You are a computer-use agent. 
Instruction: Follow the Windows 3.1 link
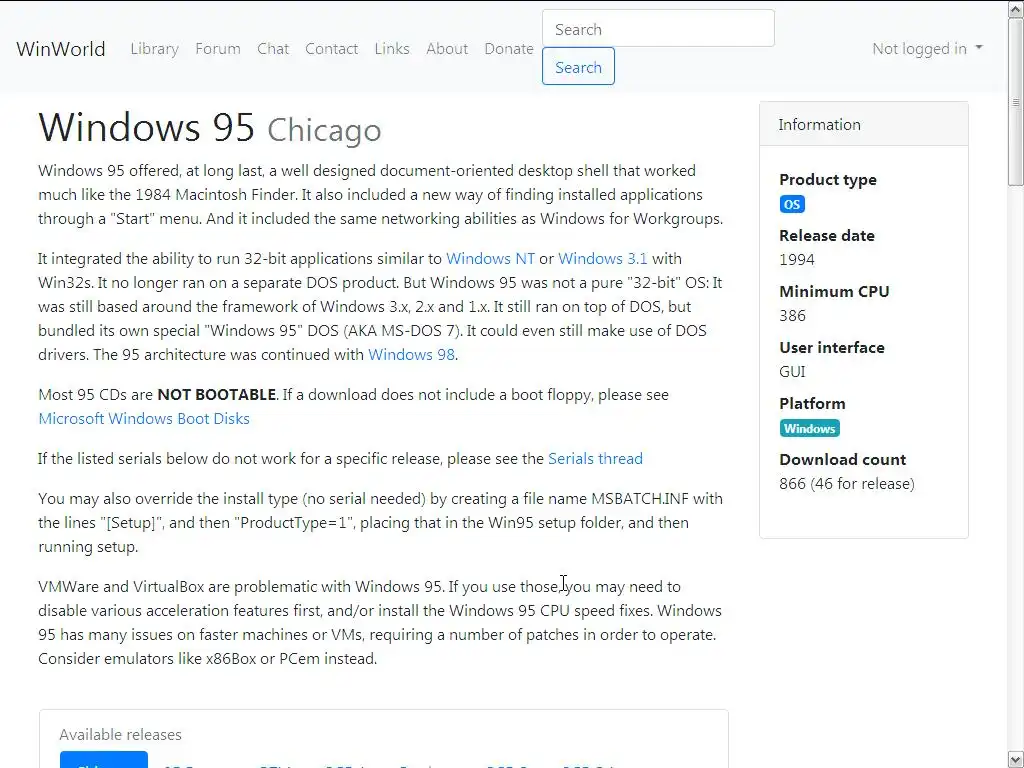click(x=603, y=259)
